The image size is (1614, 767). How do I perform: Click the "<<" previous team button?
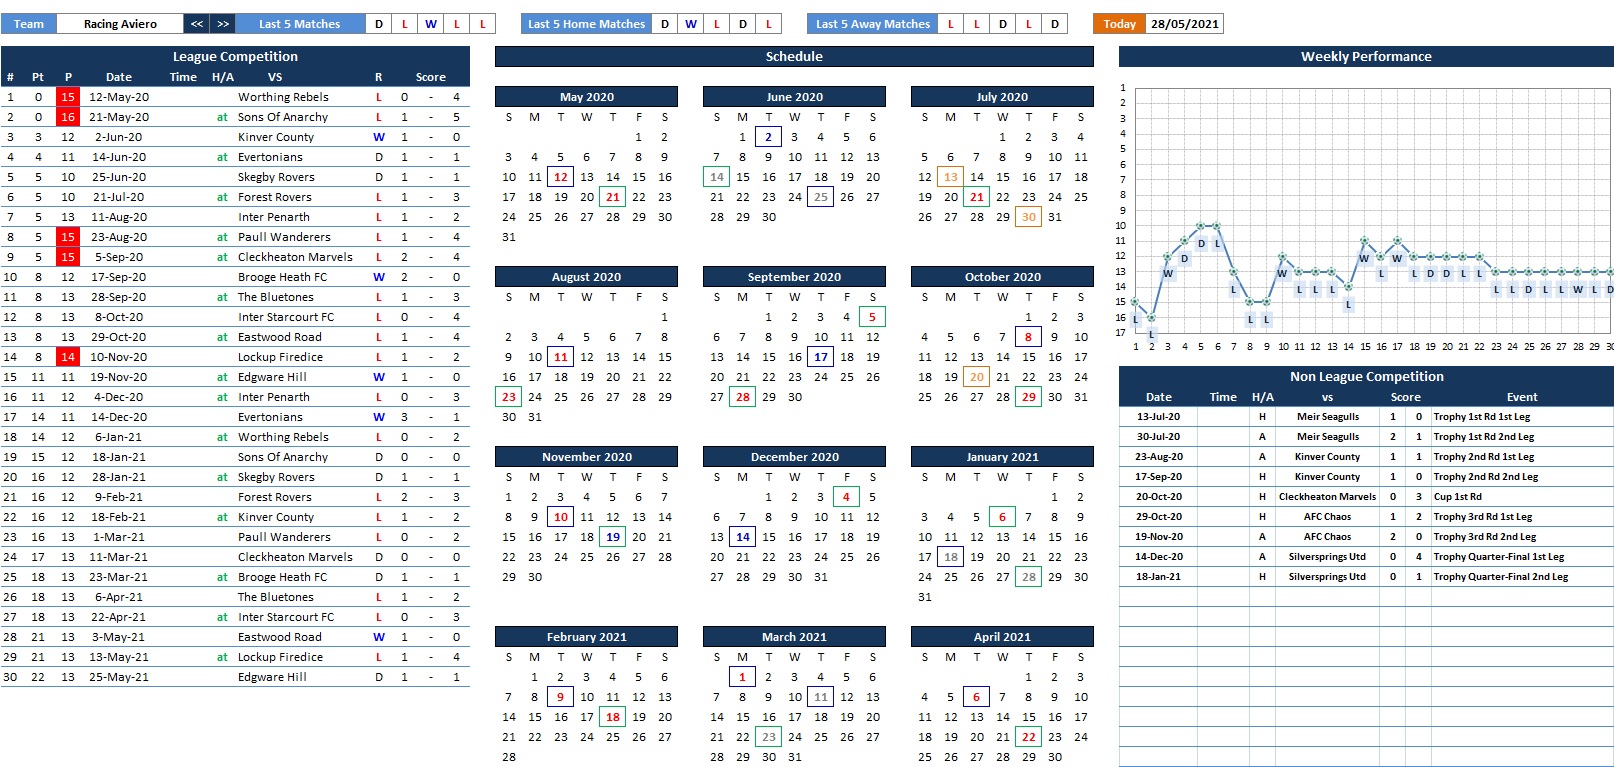coord(197,24)
